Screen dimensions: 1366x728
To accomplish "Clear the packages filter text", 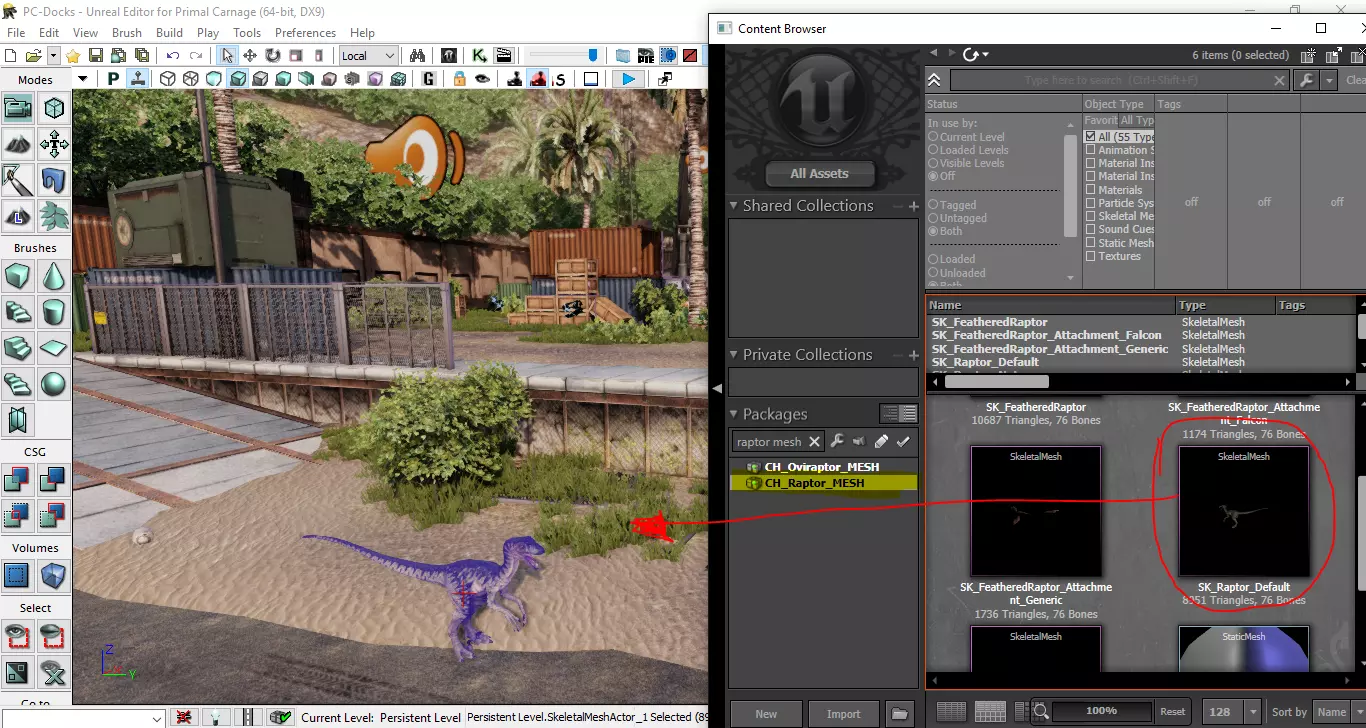I will pos(814,442).
